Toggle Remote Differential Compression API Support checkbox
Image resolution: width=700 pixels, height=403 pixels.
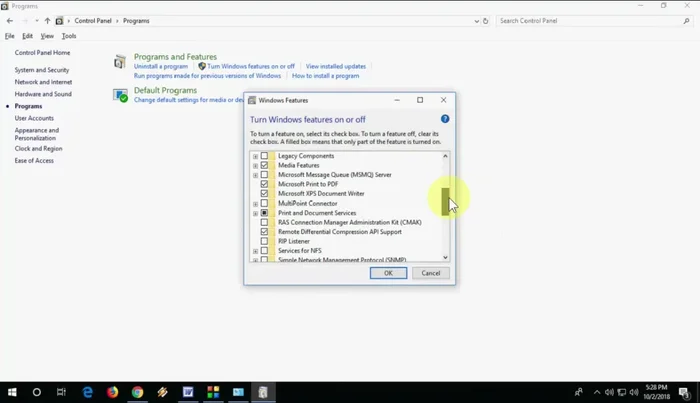[264, 232]
